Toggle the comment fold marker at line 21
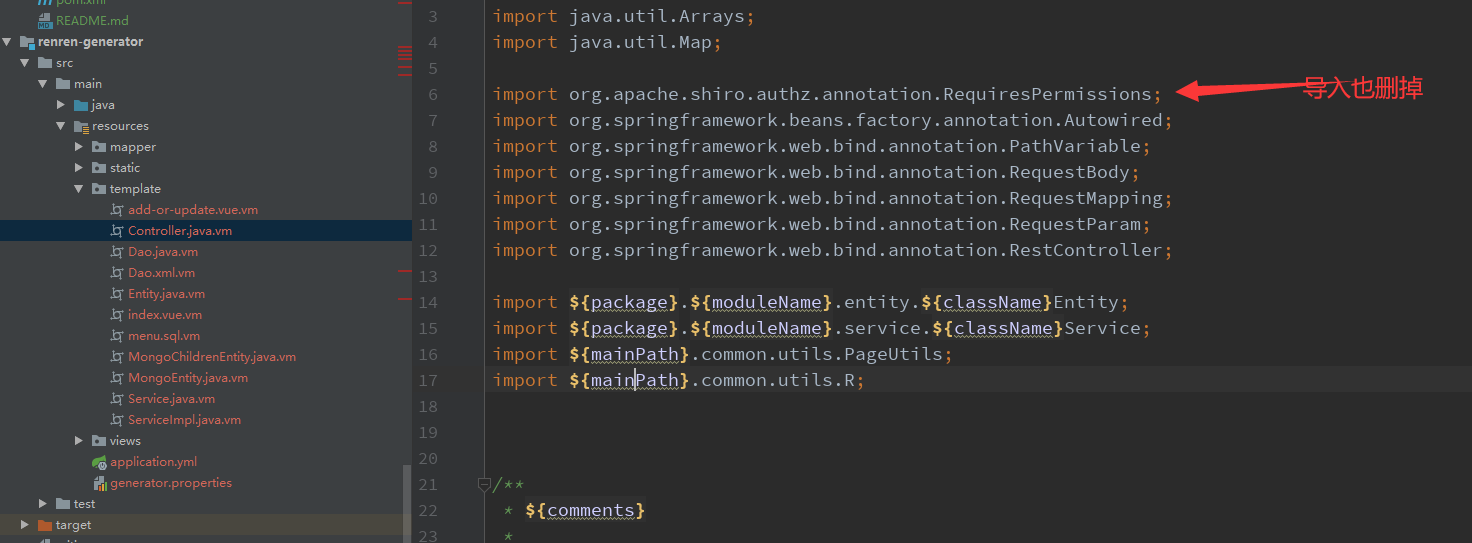Image resolution: width=1472 pixels, height=543 pixels. 484,484
